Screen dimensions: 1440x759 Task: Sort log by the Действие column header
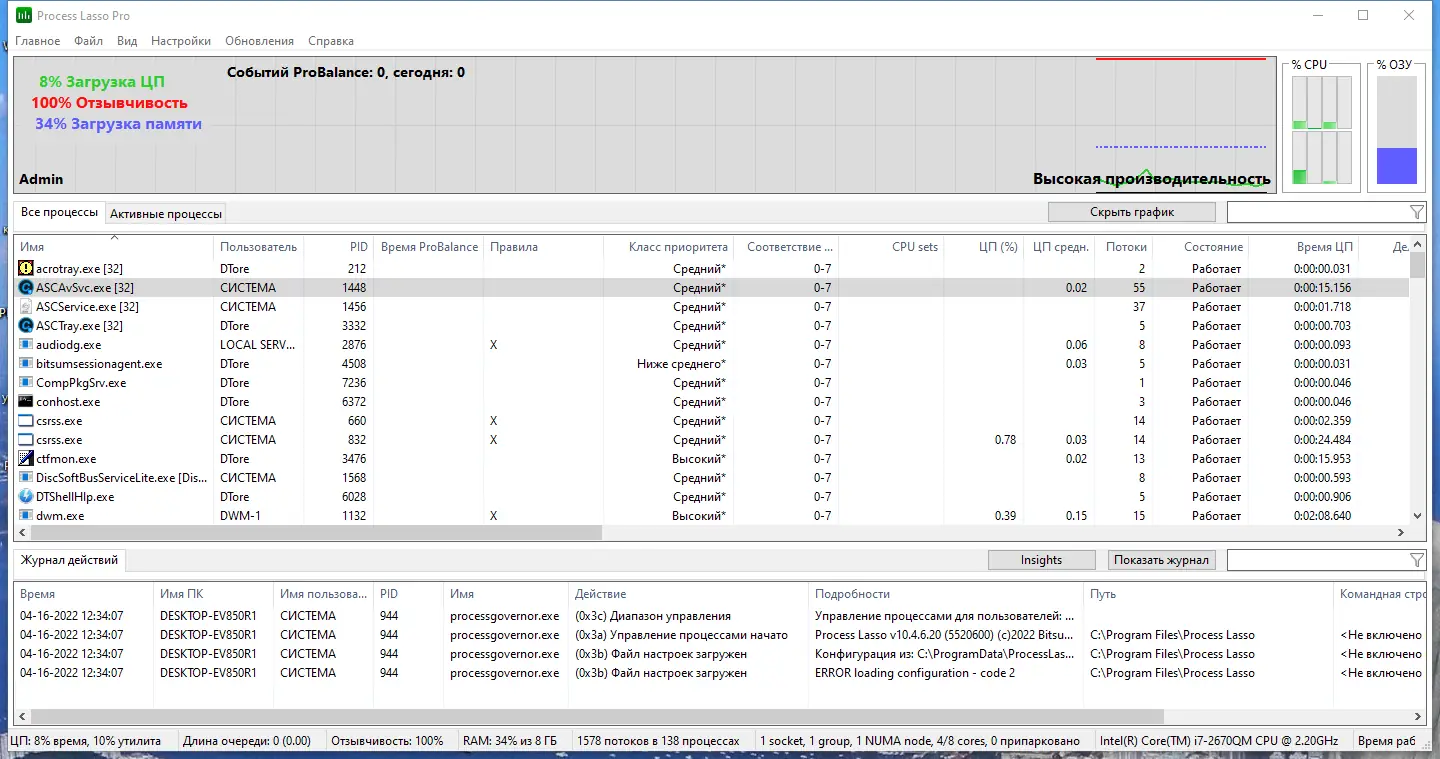(x=688, y=594)
